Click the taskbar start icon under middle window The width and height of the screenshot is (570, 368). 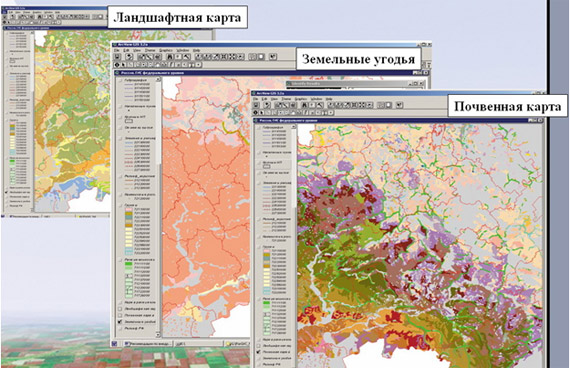[115, 343]
